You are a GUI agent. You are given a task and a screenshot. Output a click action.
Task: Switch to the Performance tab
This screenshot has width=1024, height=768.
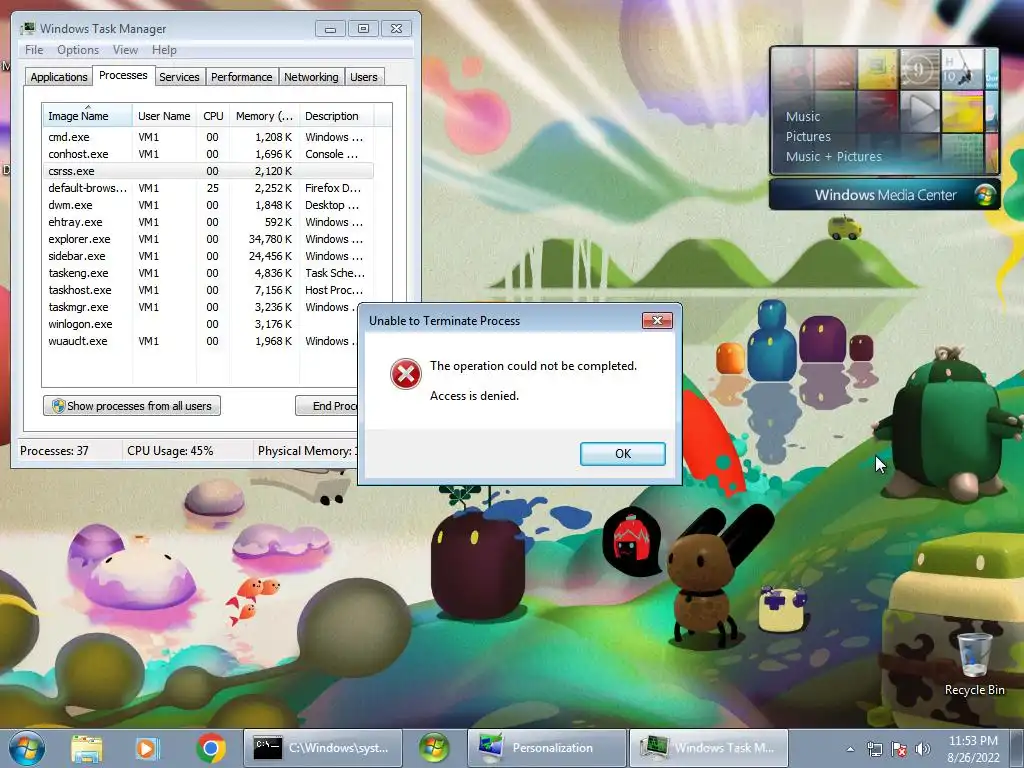[242, 76]
